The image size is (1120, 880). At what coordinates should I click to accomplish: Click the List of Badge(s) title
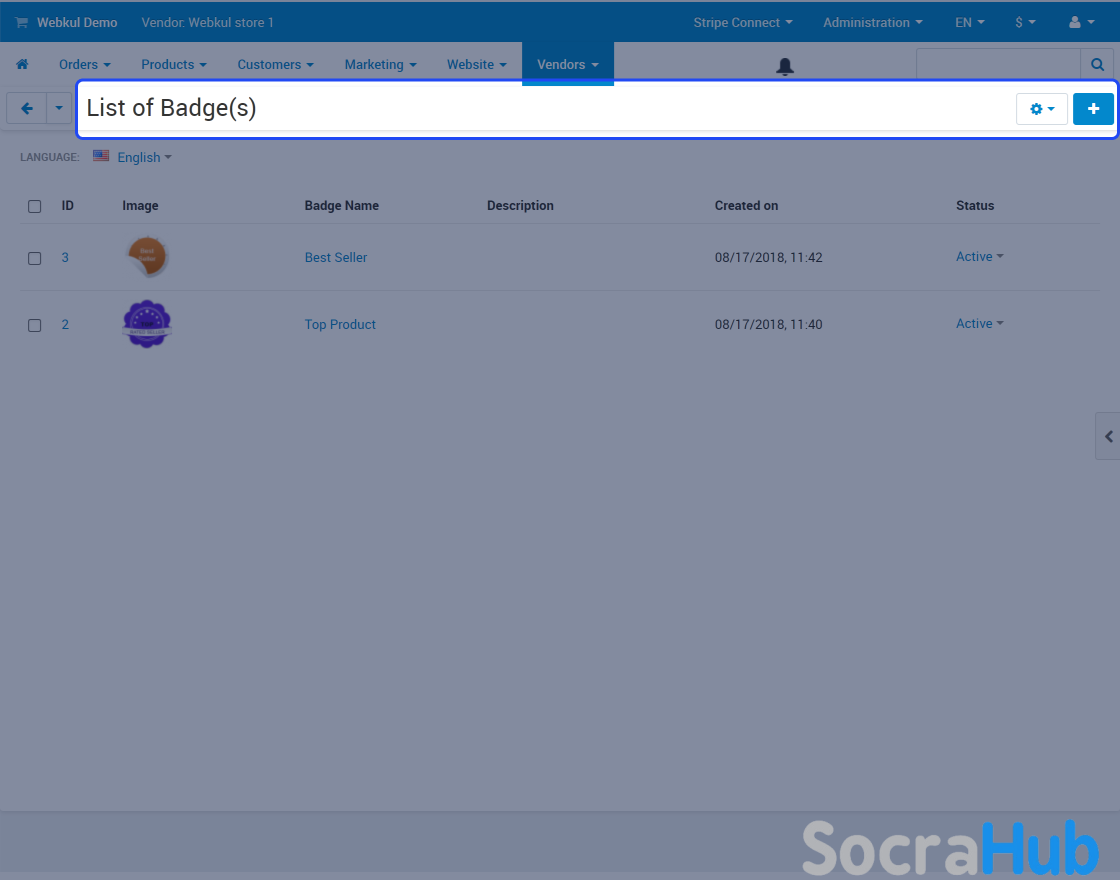pos(171,108)
